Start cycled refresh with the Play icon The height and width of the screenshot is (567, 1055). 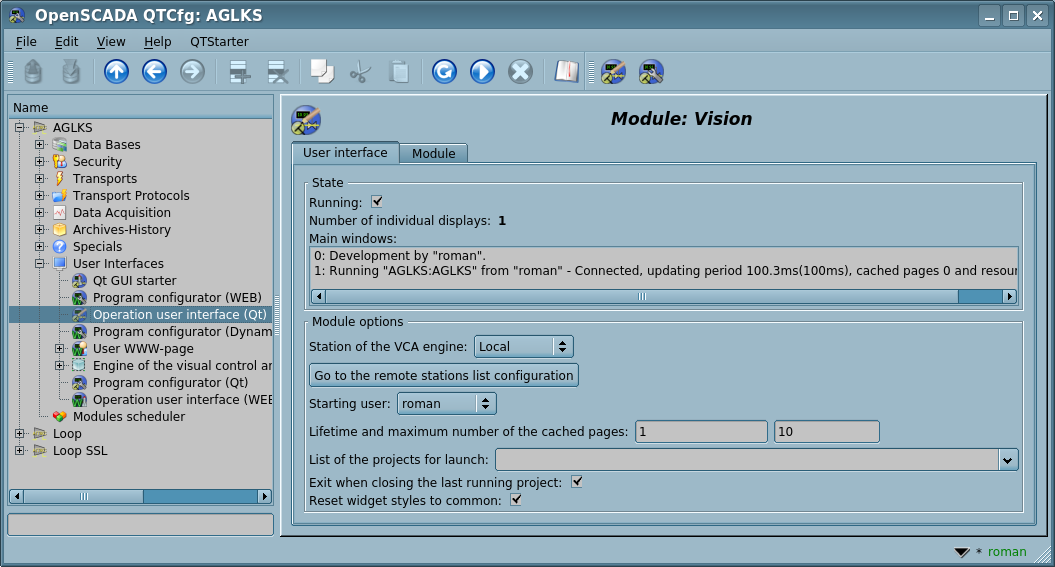pyautogui.click(x=482, y=71)
